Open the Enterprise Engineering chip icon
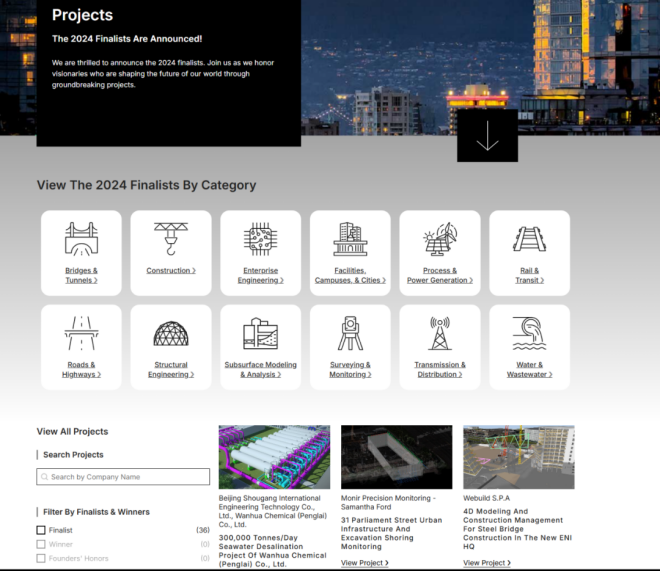The height and width of the screenshot is (571, 660). pos(260,240)
